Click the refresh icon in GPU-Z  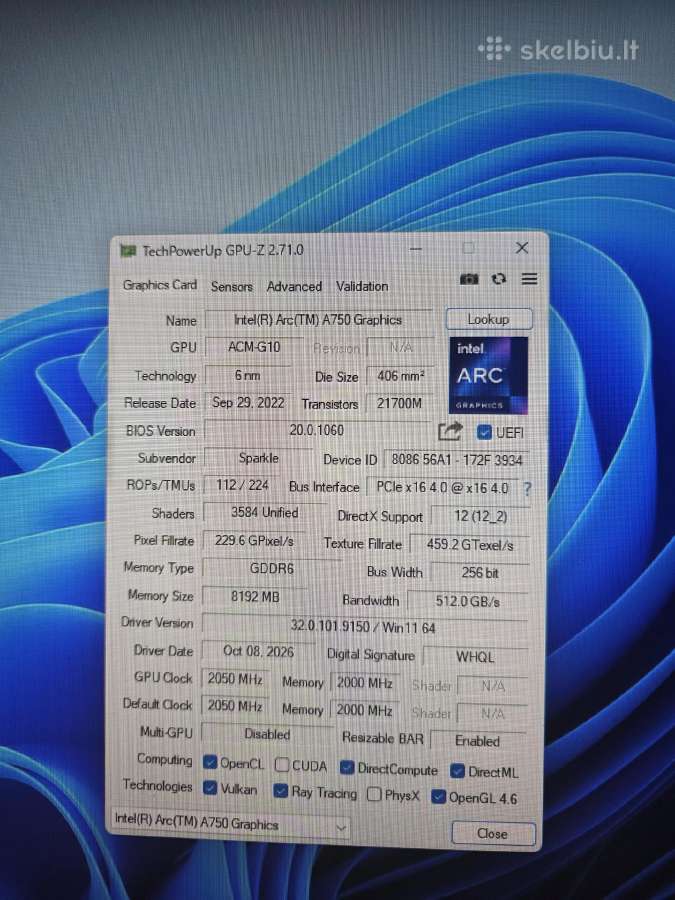pyautogui.click(x=499, y=279)
